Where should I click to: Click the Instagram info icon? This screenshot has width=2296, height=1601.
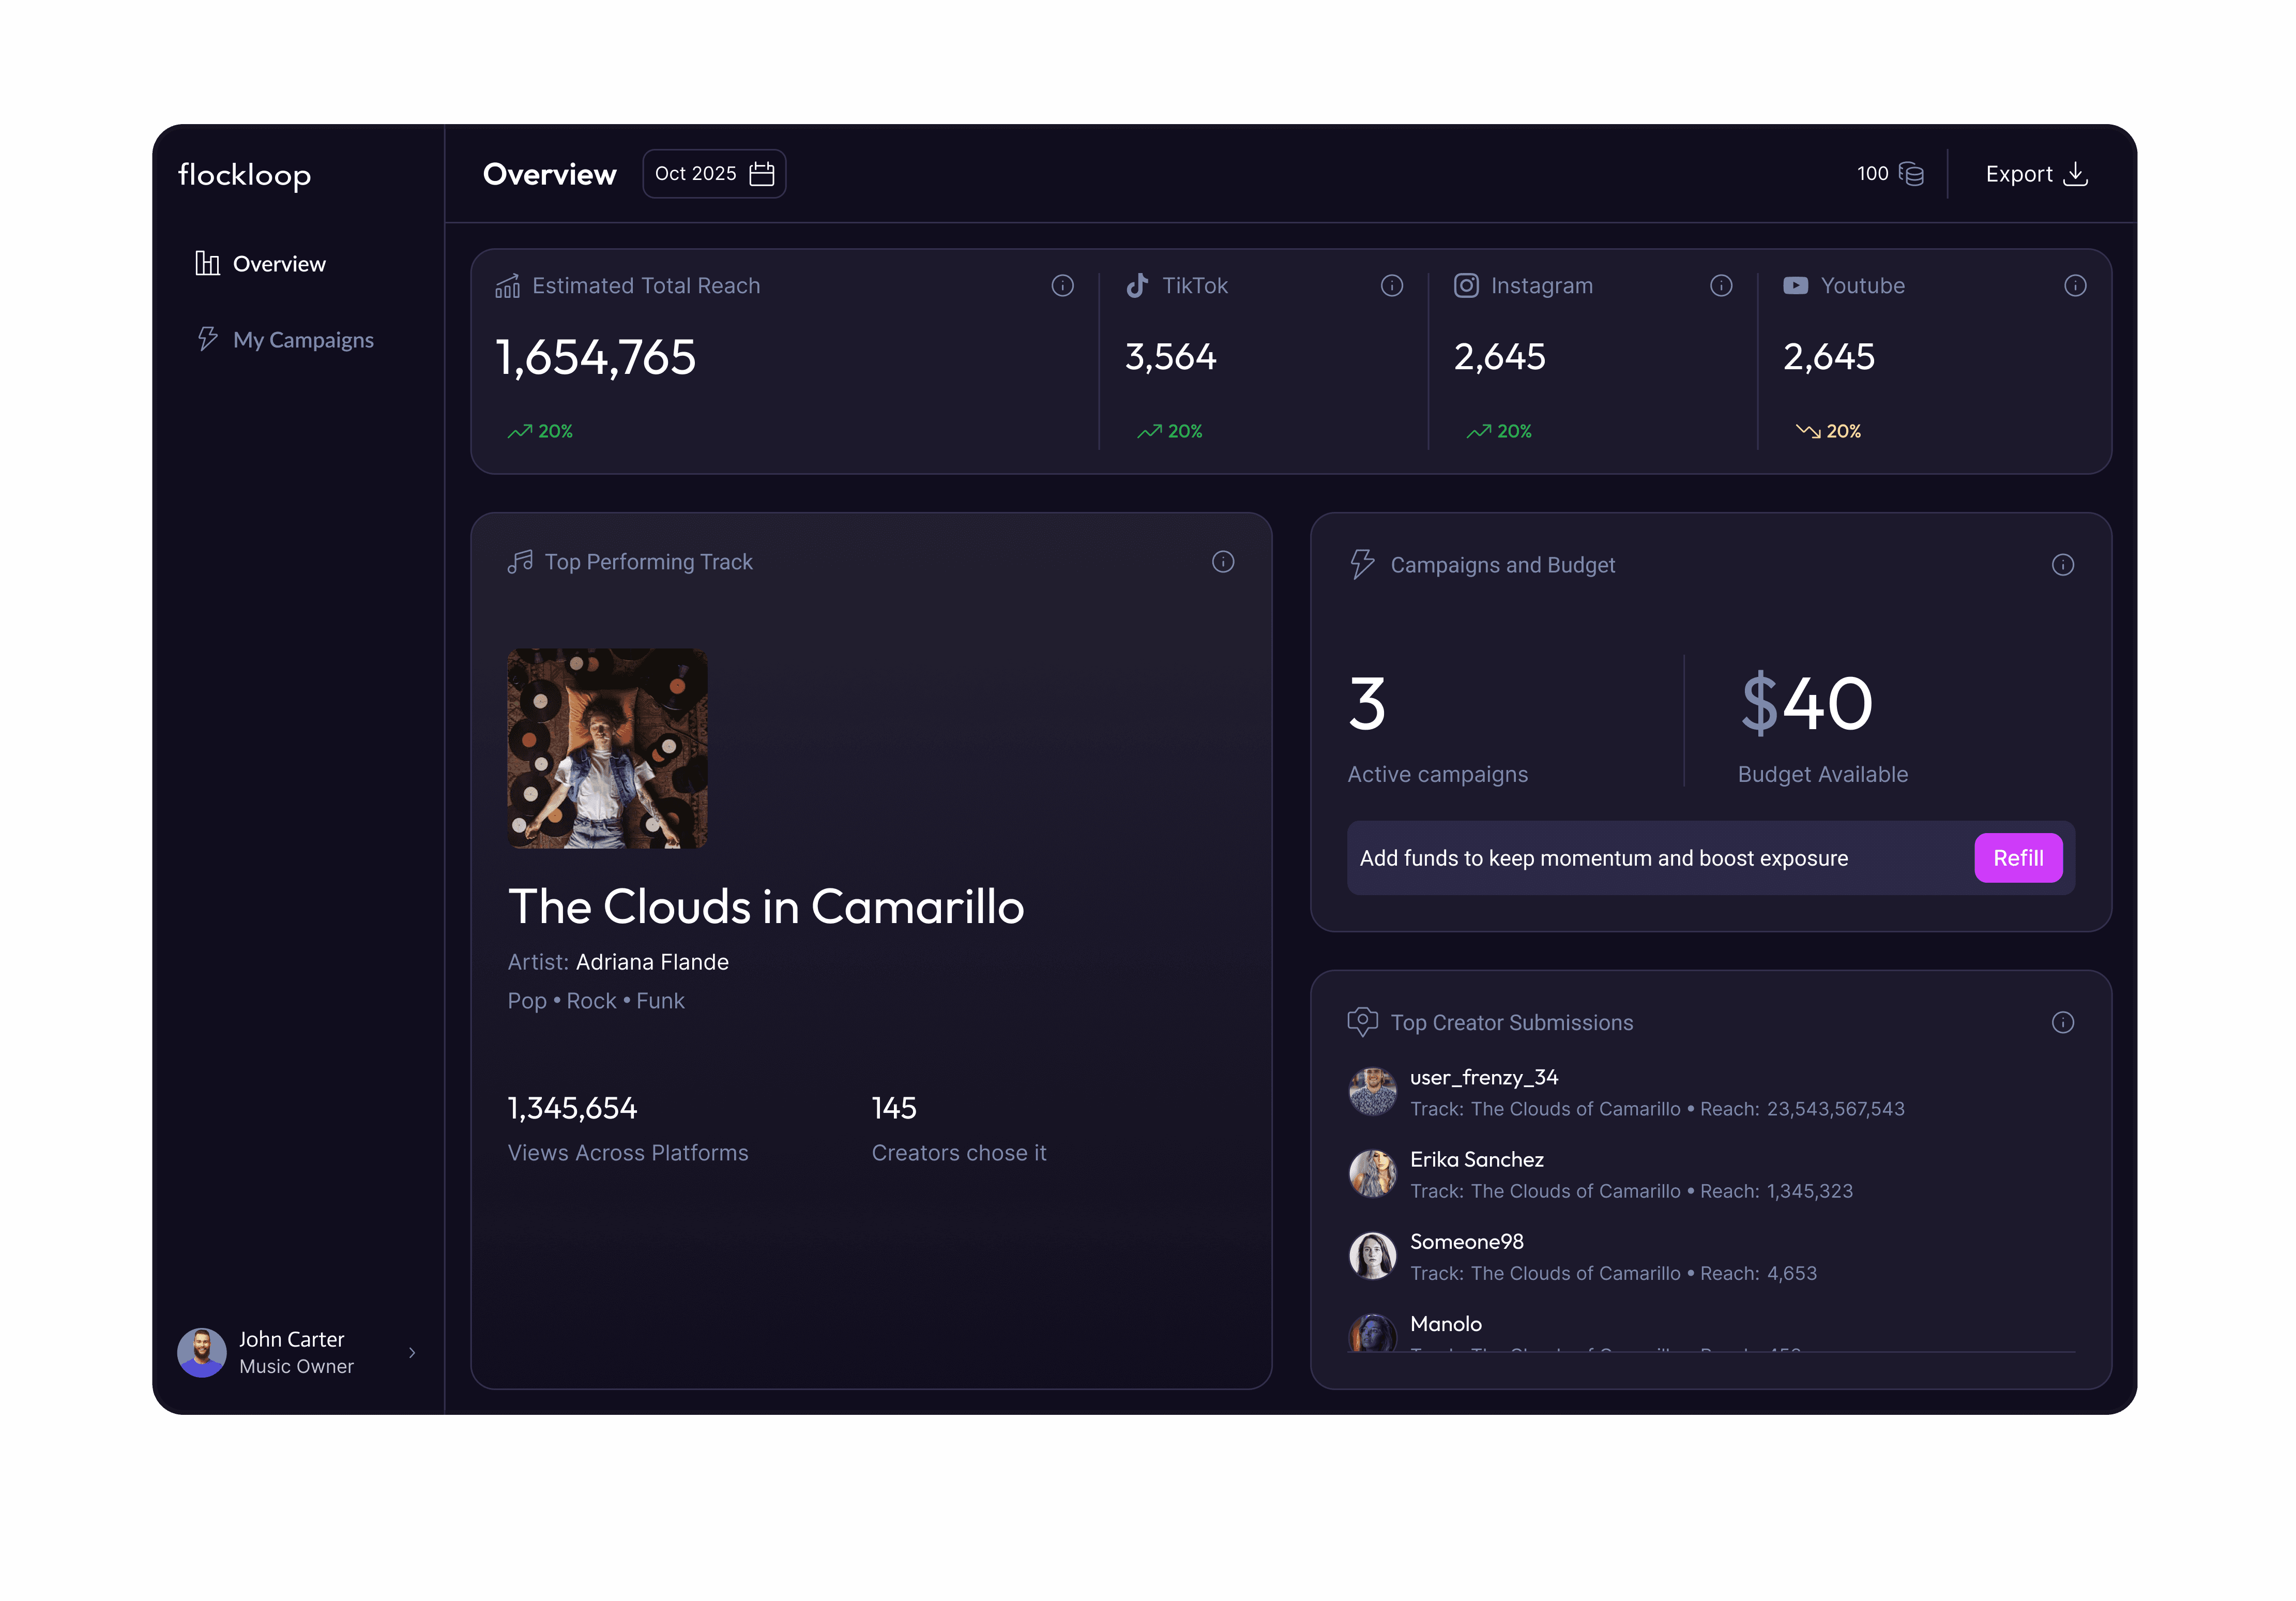1720,286
